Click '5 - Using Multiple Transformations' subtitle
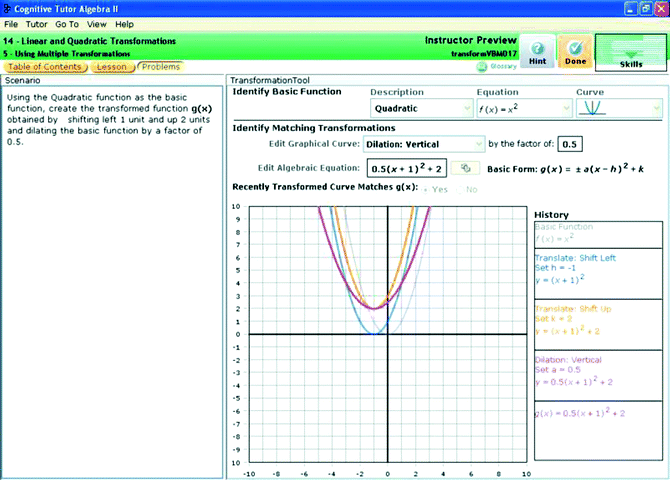 (66, 54)
